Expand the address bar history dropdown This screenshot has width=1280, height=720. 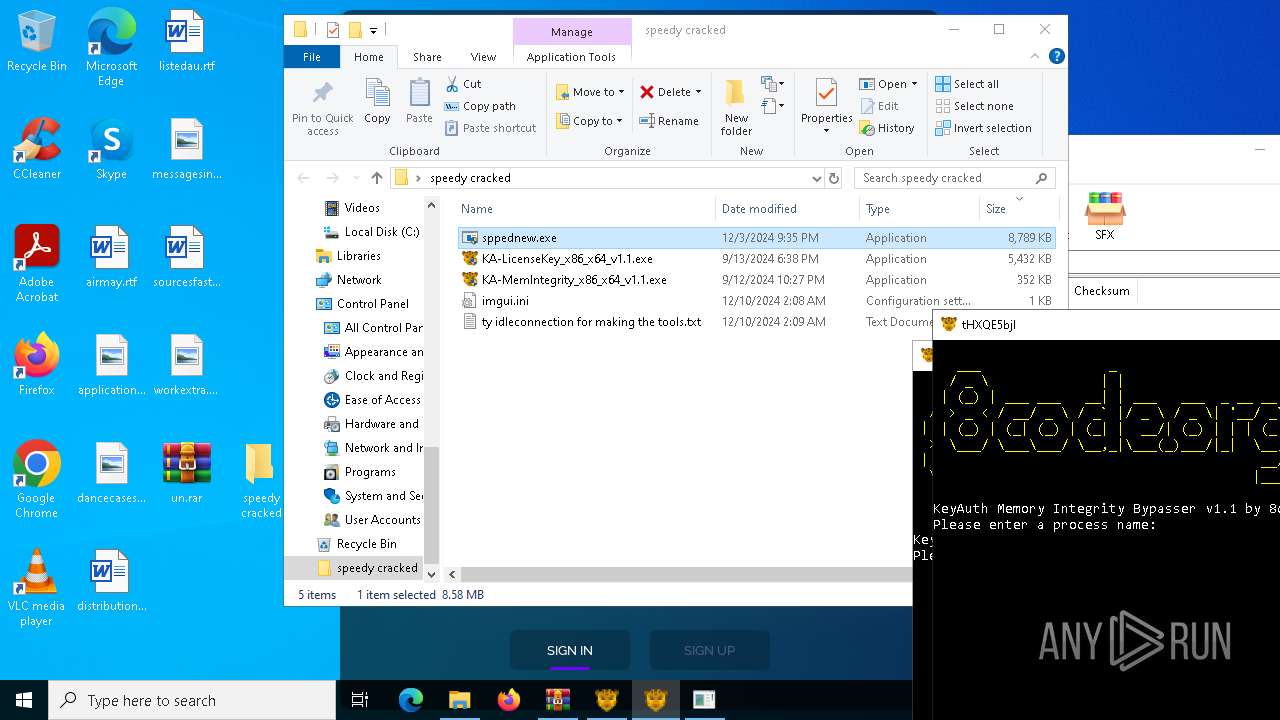pyautogui.click(x=816, y=178)
